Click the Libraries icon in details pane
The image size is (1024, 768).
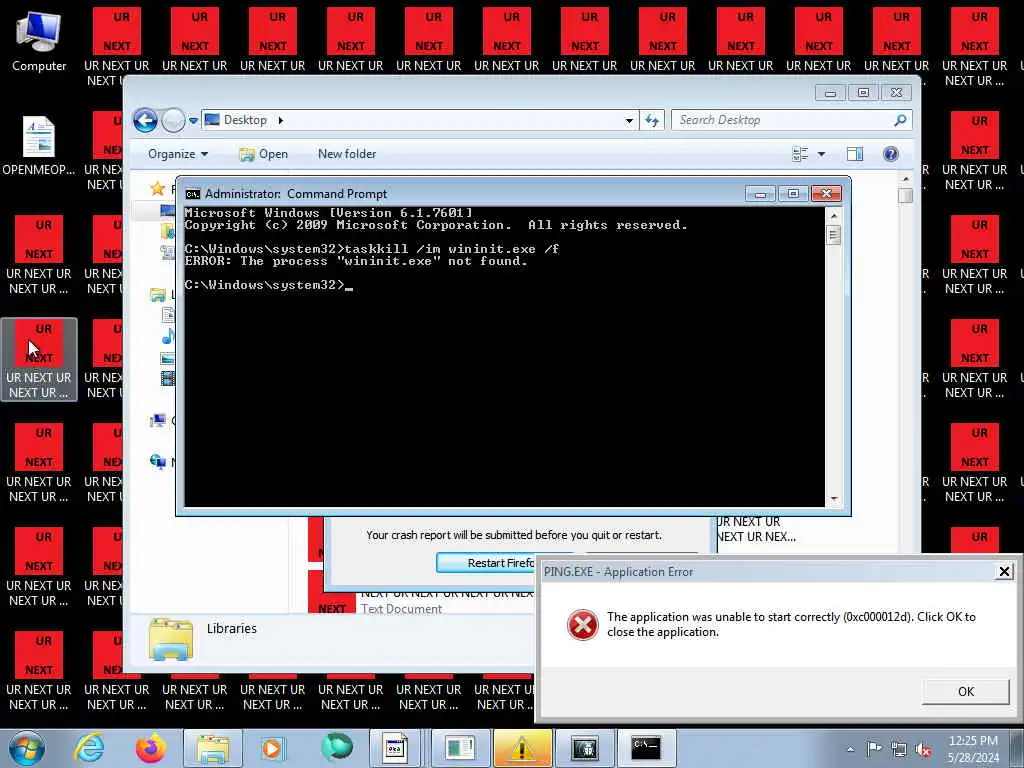pyautogui.click(x=171, y=639)
